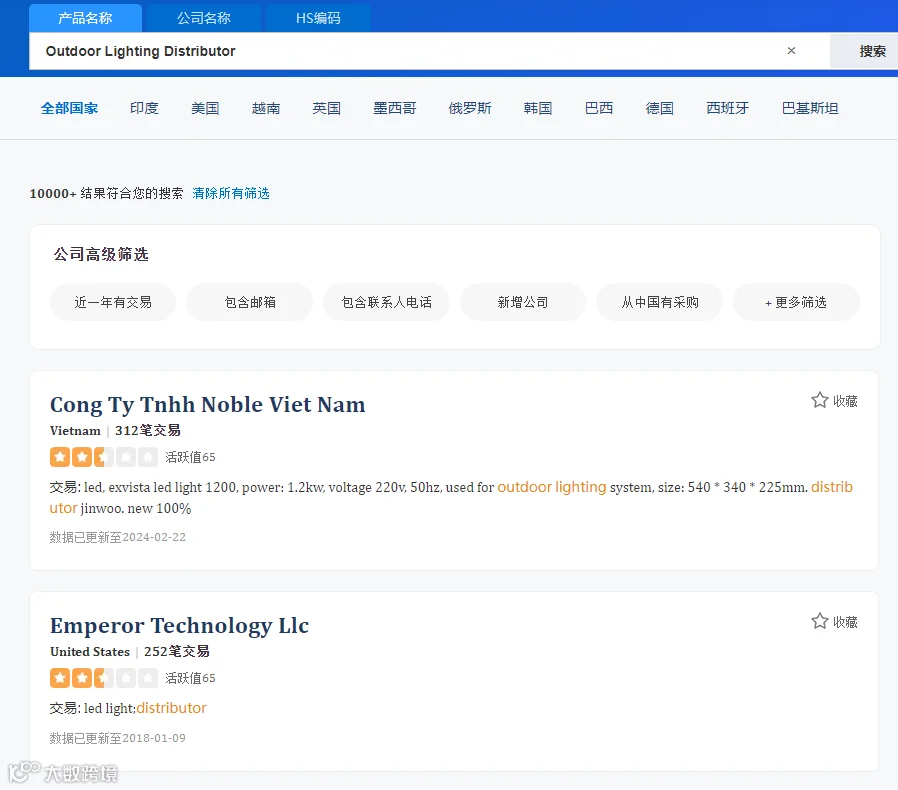Switch to the 公司名称 tab
Viewport: 898px width, 790px height.
click(204, 18)
